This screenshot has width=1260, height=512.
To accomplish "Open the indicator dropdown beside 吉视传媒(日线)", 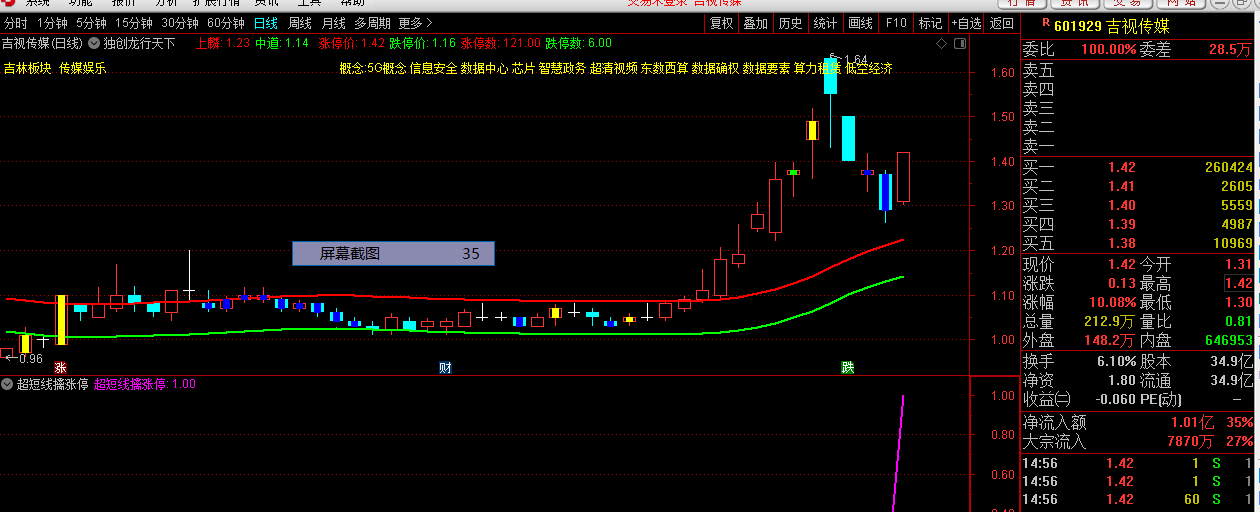I will point(94,43).
